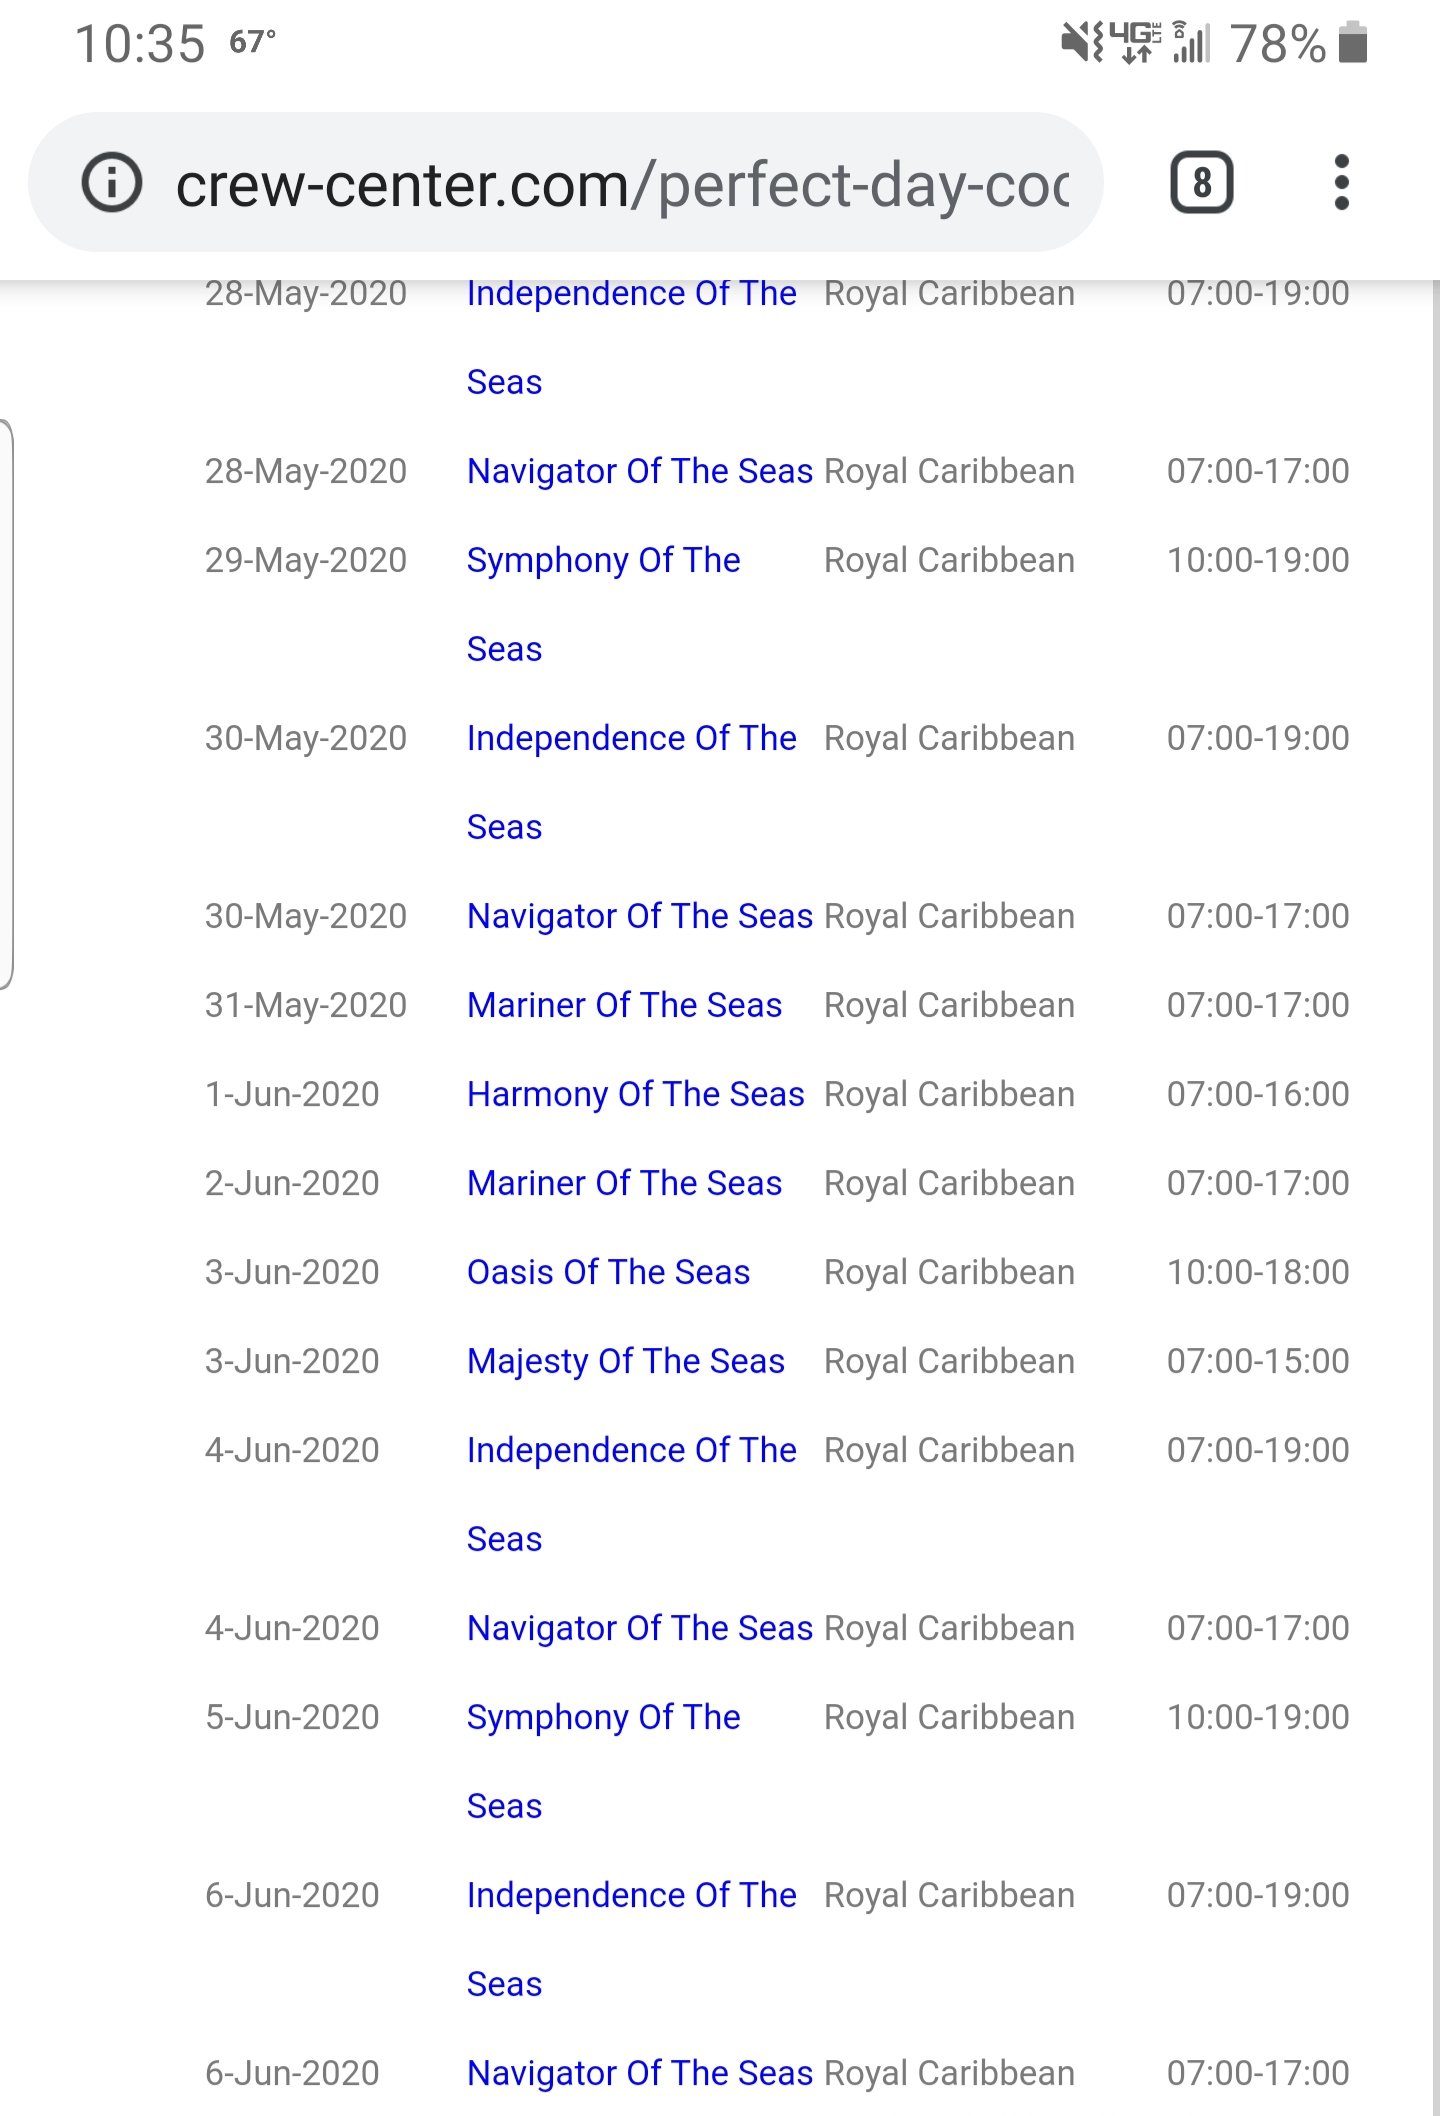The height and width of the screenshot is (2116, 1440).
Task: Open Harmony Of The Seas link
Action: point(635,1094)
